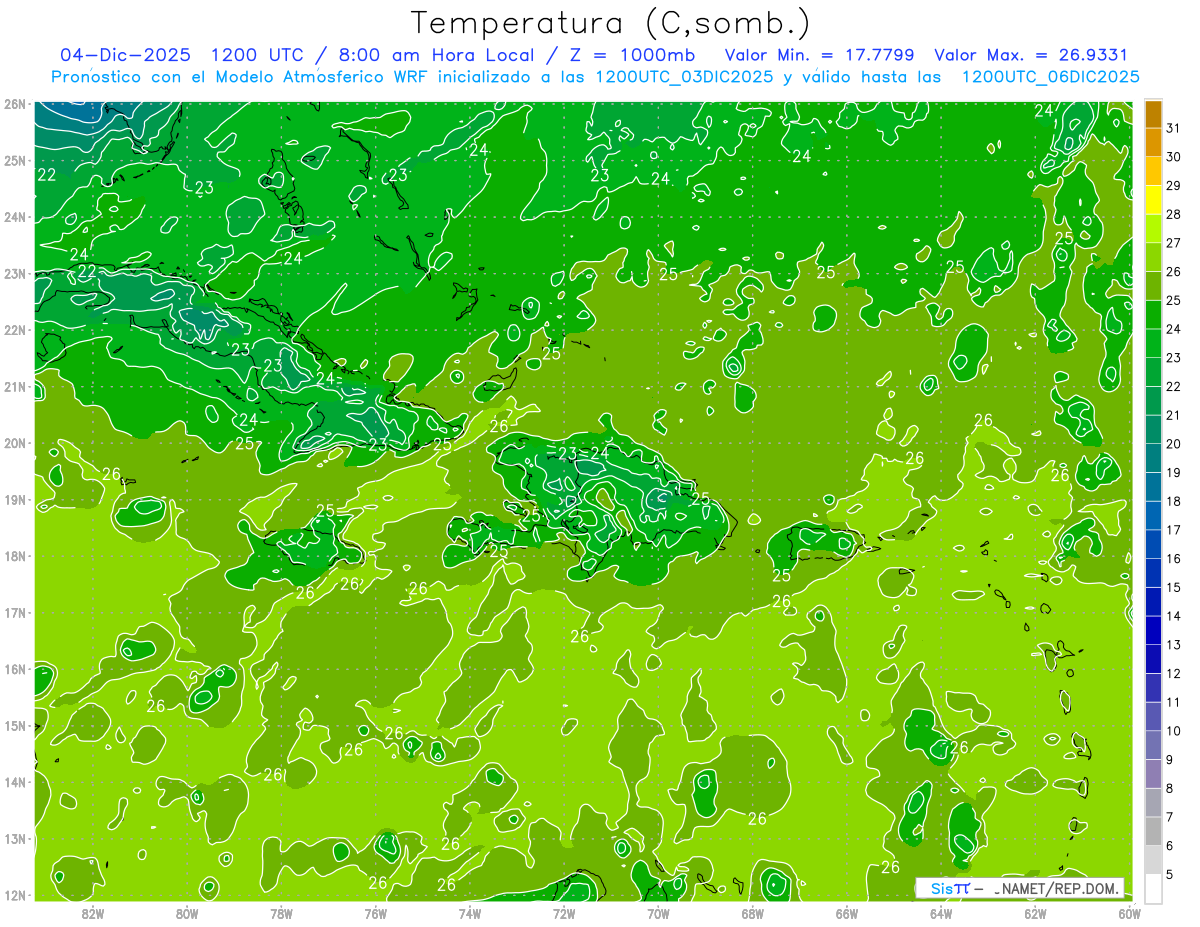Click the 14N latitude label
This screenshot has width=1200, height=927.
coord(15,782)
